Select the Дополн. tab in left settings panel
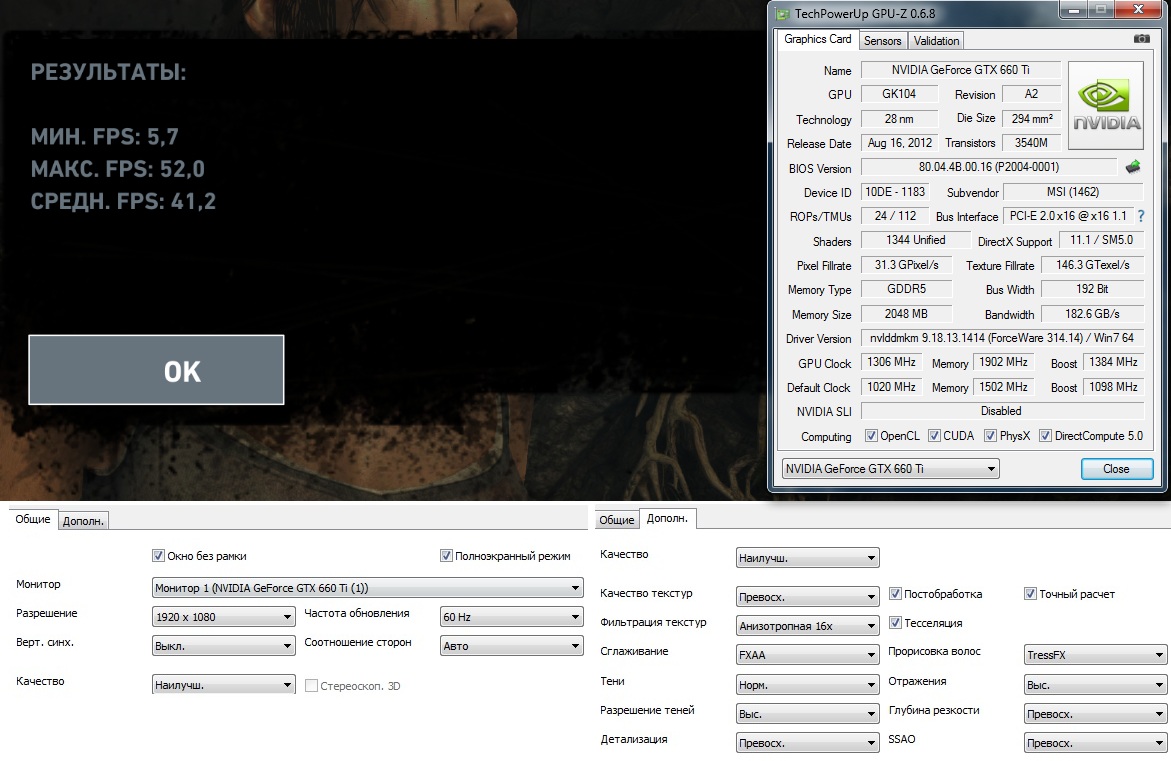Image resolution: width=1171 pixels, height=761 pixels. point(83,521)
